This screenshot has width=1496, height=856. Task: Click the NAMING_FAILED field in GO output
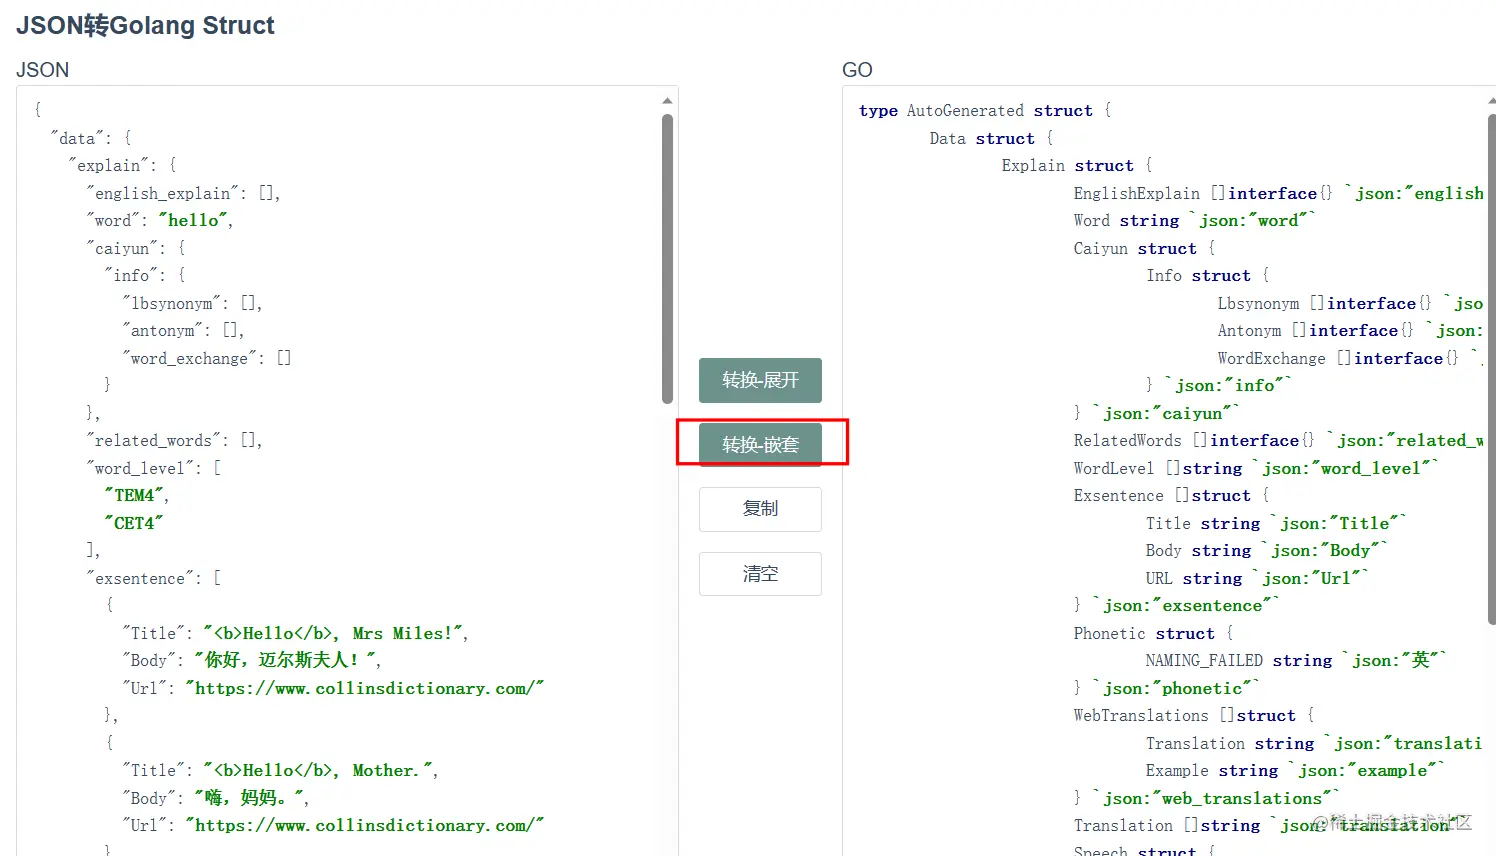(x=1203, y=661)
